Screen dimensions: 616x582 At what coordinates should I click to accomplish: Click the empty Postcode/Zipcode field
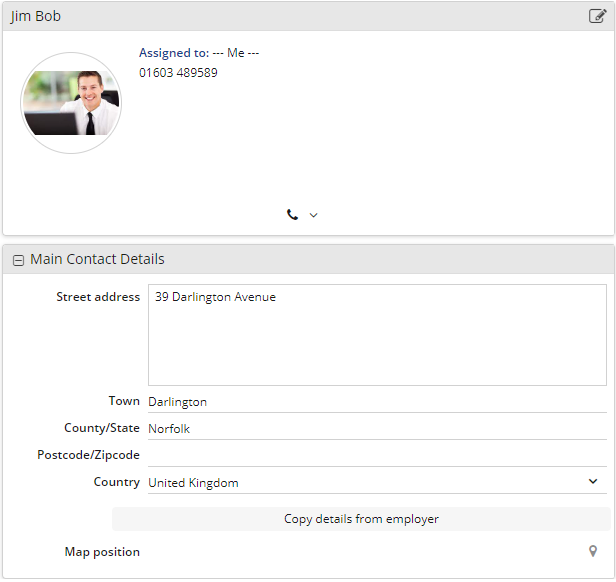377,455
